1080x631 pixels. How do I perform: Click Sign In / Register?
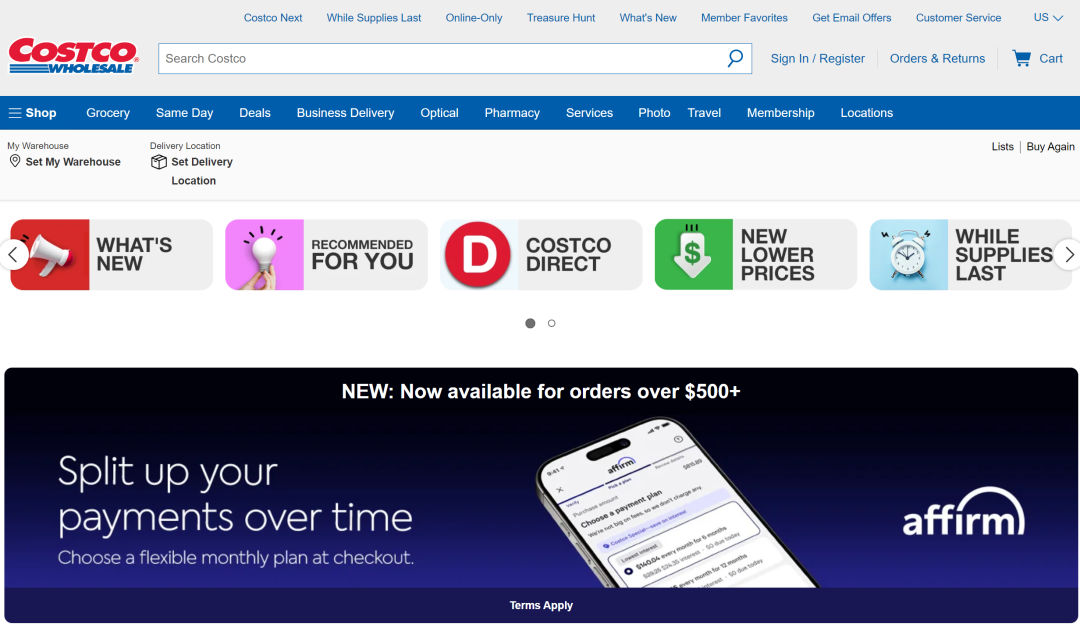click(818, 59)
